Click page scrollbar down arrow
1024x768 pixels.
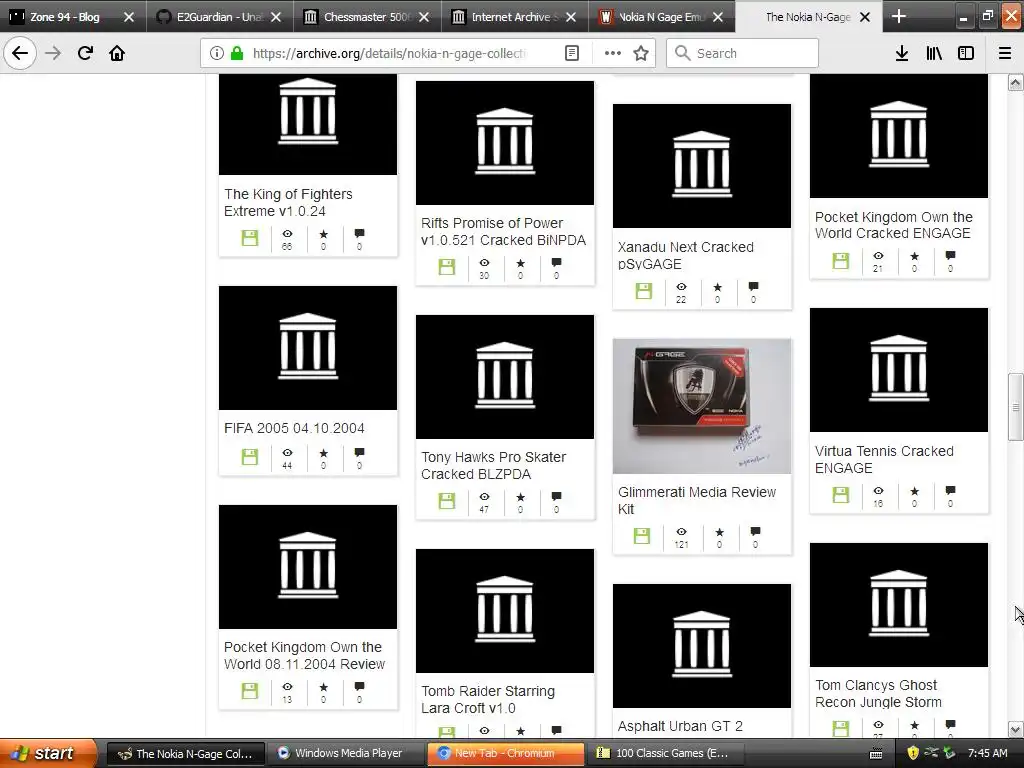point(1016,729)
